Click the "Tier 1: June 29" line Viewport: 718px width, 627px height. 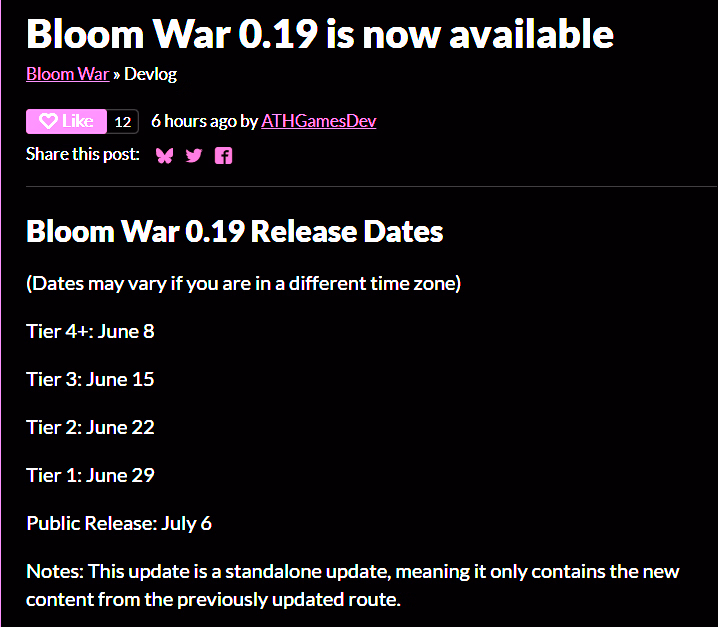coord(90,475)
